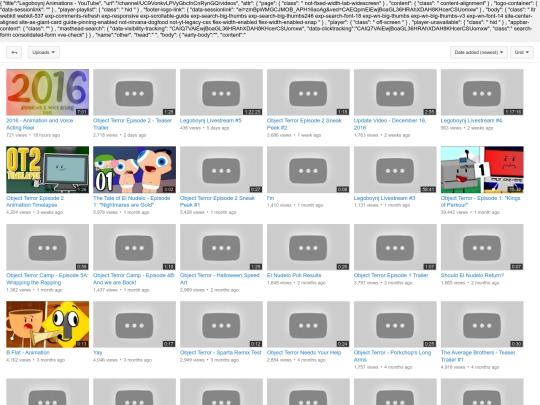
Task: Open 'Legoboynj Livestream #4' title link
Action: pos(471,121)
